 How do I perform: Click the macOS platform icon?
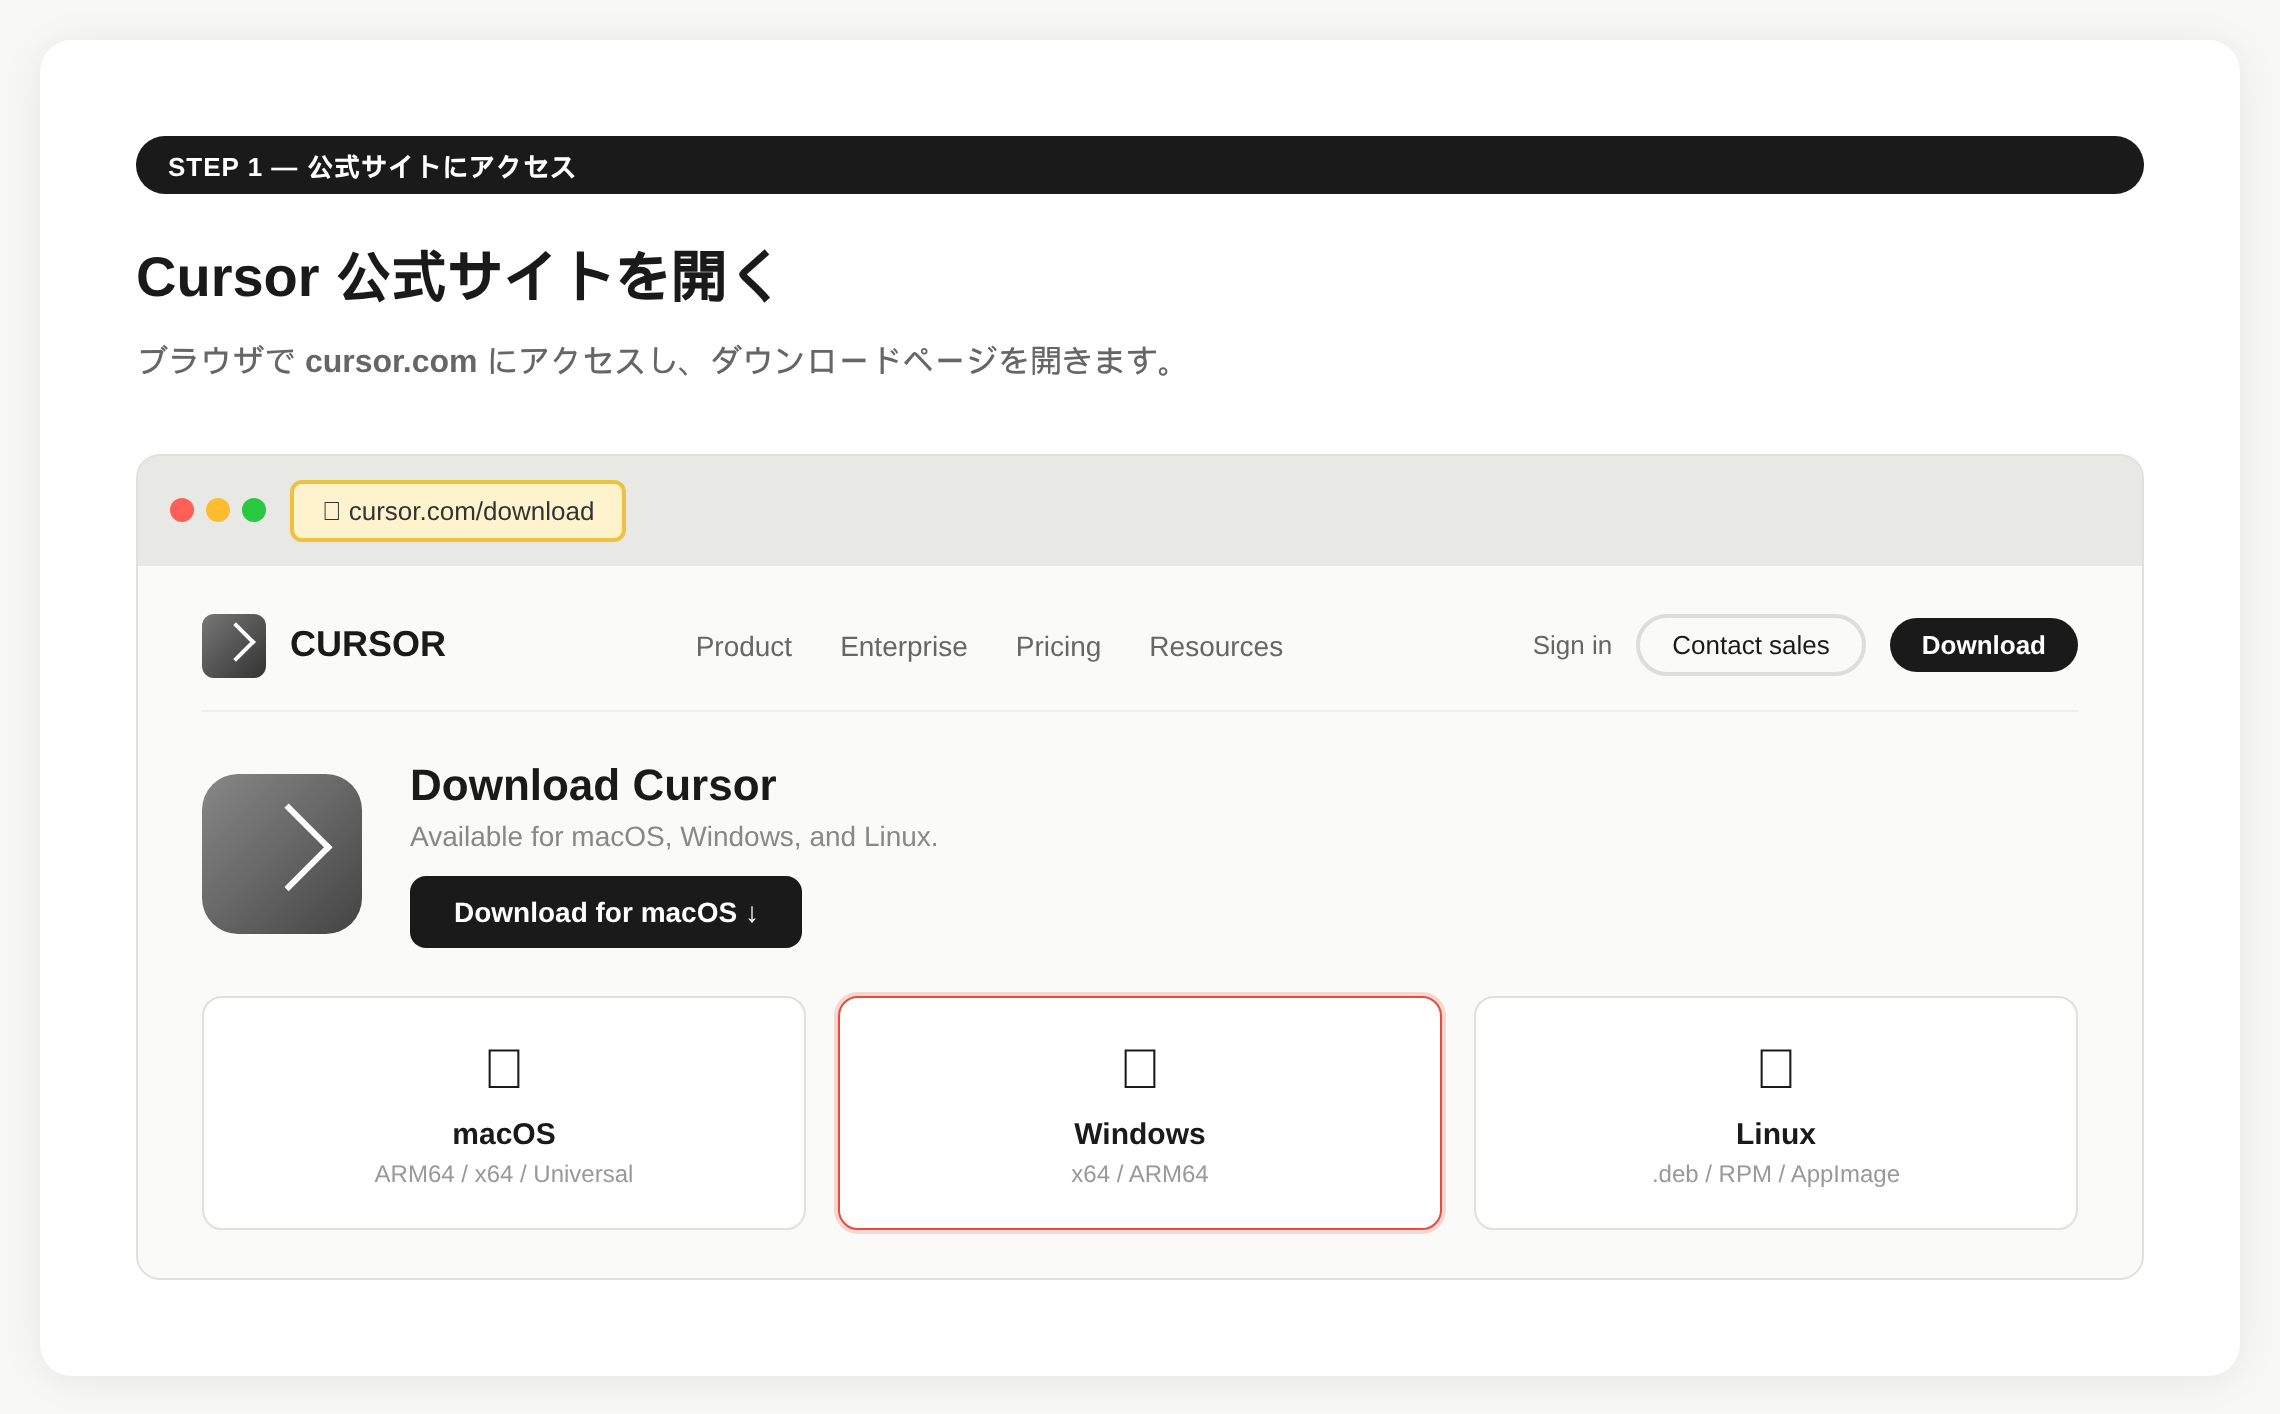point(504,1068)
